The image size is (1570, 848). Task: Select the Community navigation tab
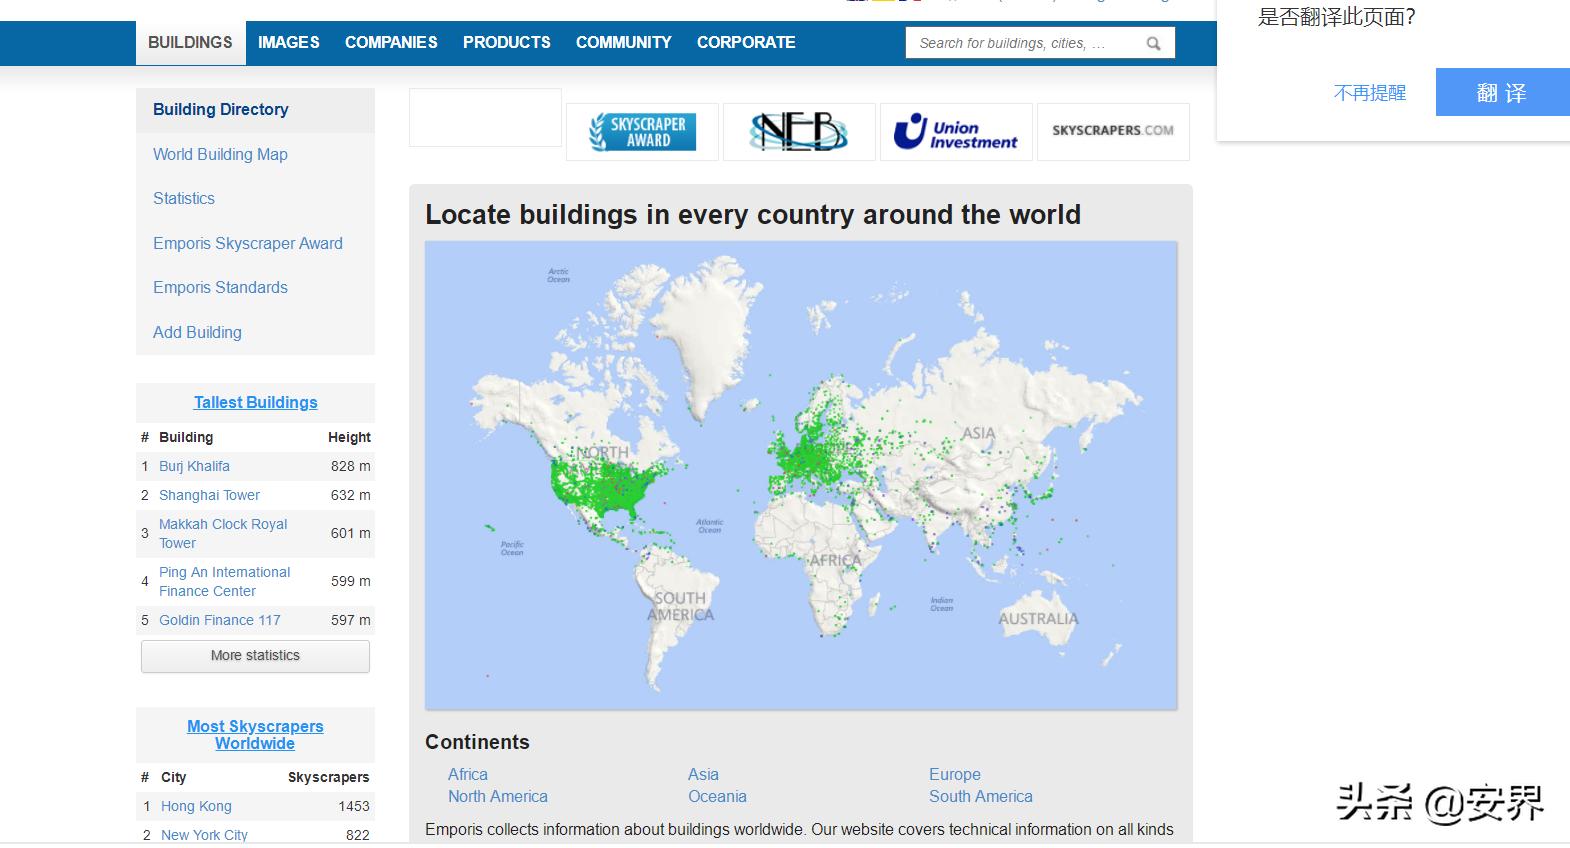pyautogui.click(x=623, y=43)
